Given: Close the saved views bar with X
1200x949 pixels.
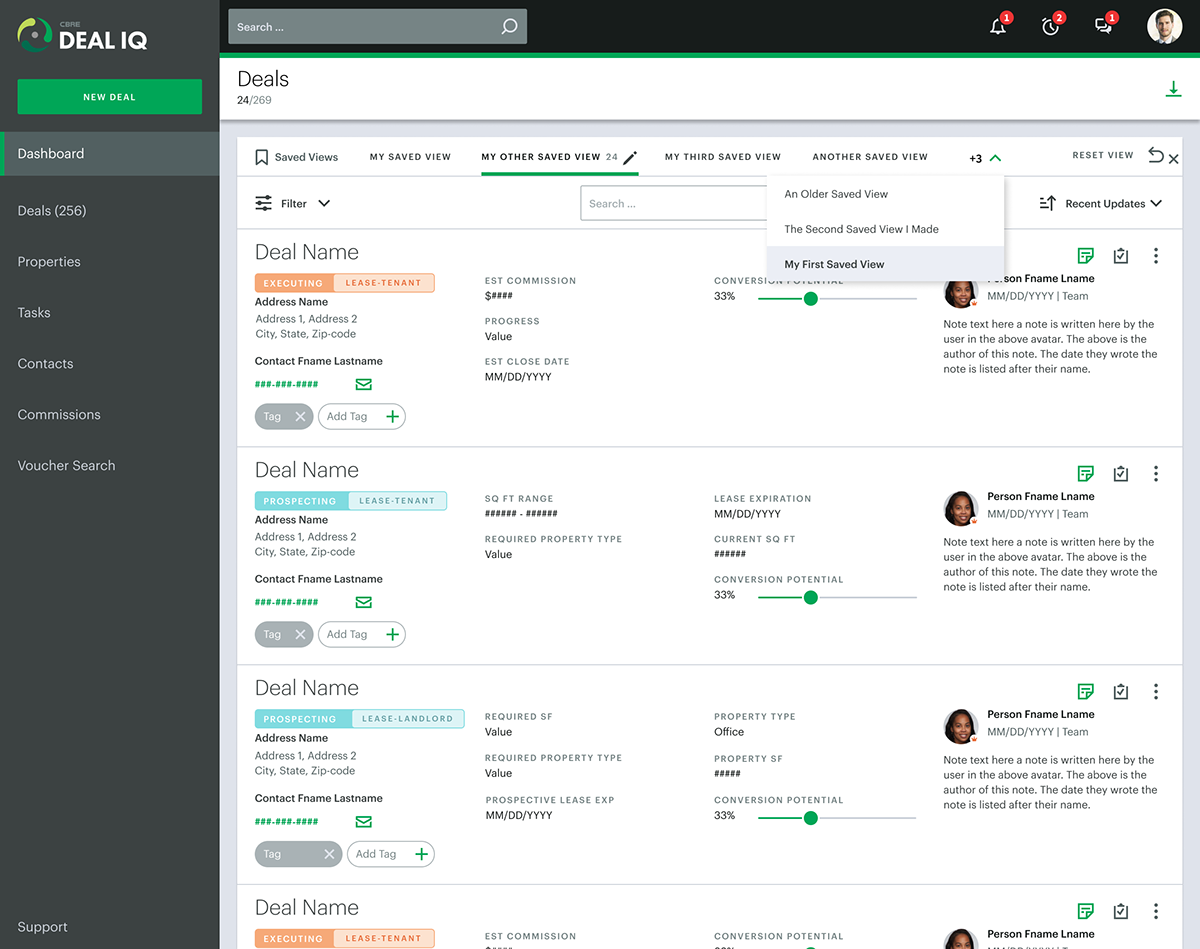Looking at the screenshot, I should [1174, 159].
